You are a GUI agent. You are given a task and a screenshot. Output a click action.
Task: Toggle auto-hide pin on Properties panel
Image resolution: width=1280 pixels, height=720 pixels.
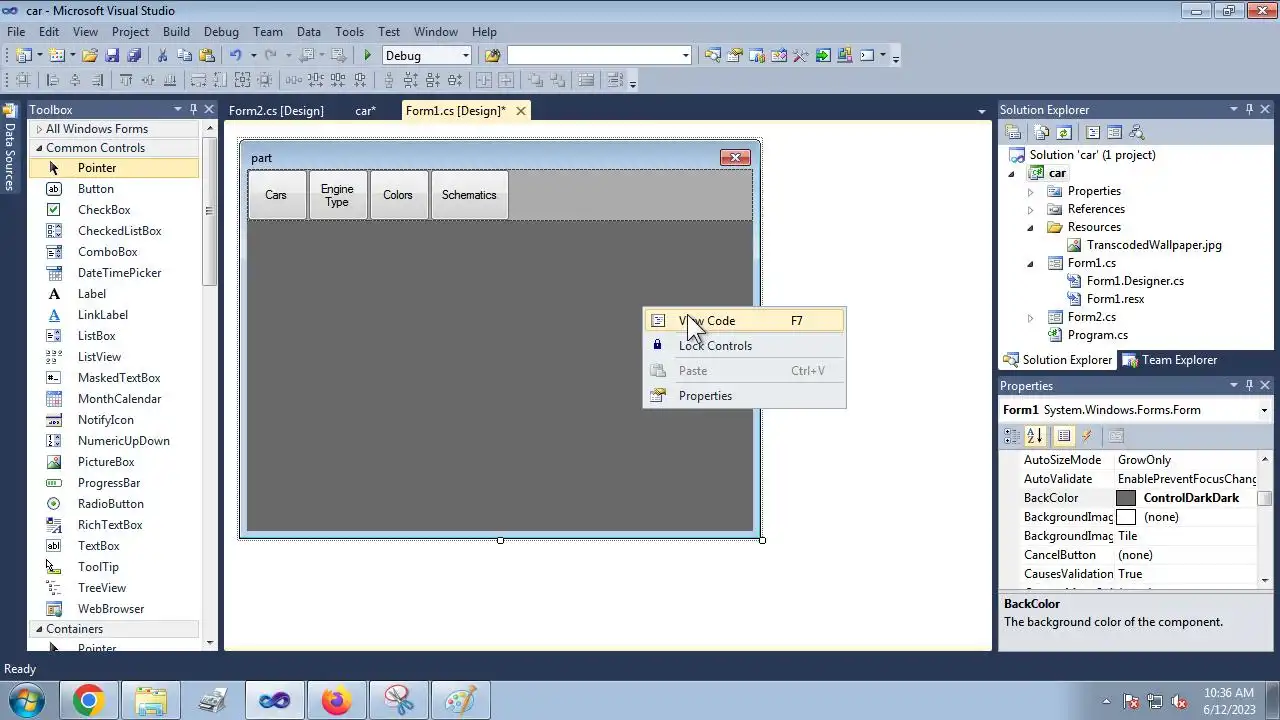(x=1249, y=385)
